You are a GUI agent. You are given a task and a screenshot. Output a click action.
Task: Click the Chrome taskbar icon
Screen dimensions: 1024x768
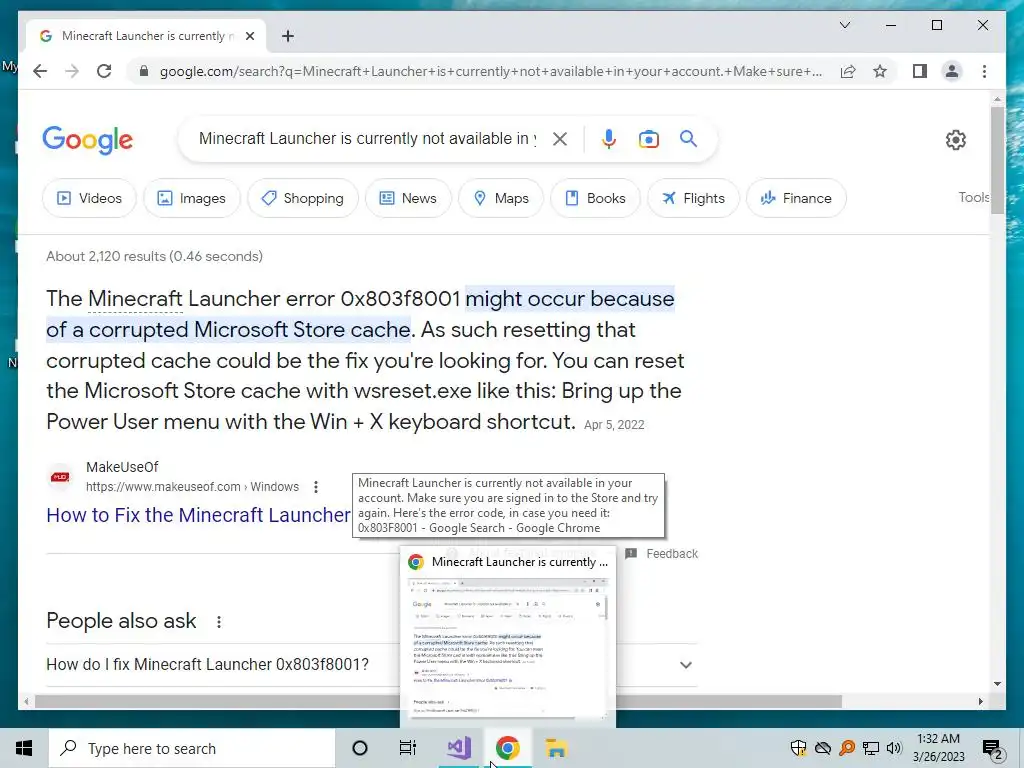tap(507, 748)
